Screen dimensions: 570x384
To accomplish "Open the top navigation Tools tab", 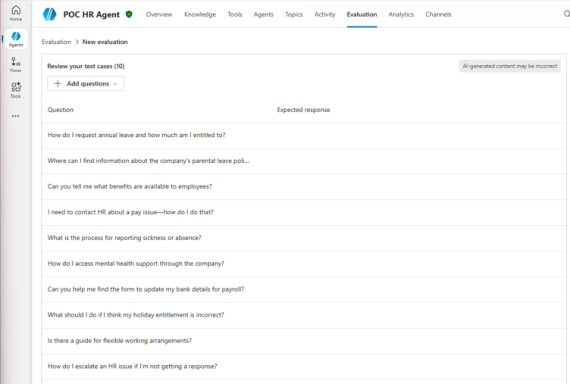I will point(235,15).
